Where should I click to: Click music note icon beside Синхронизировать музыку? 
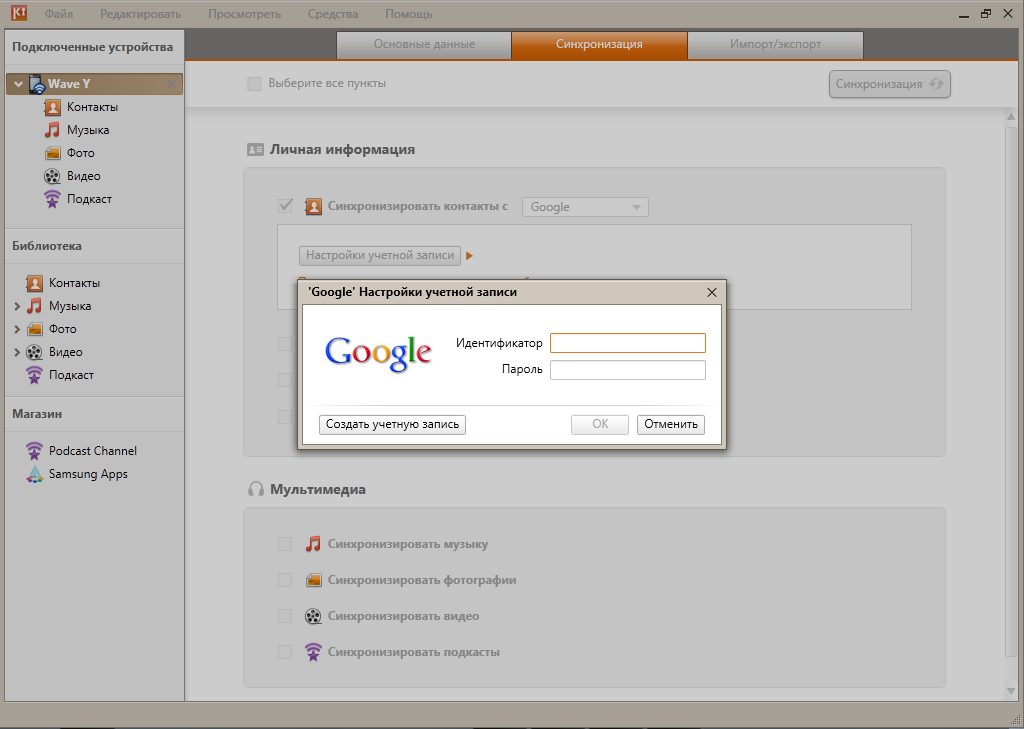pos(313,543)
